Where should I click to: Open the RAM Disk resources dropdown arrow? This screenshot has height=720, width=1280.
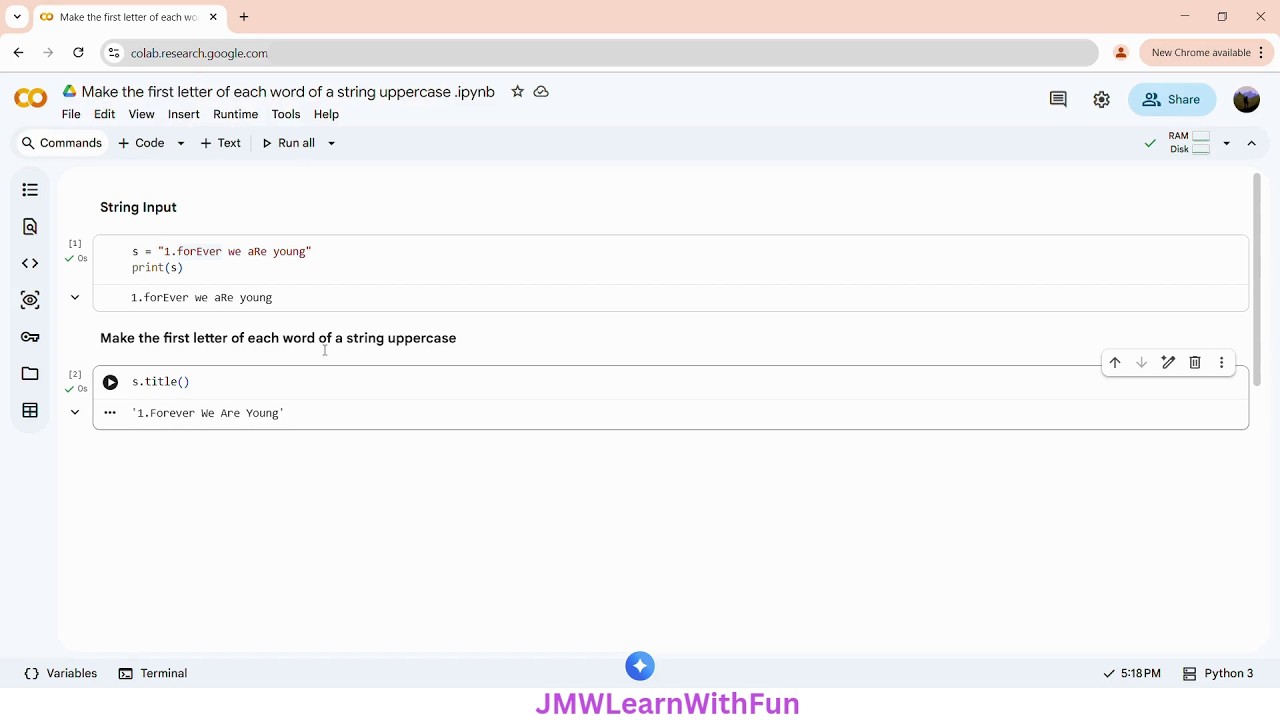(x=1227, y=143)
